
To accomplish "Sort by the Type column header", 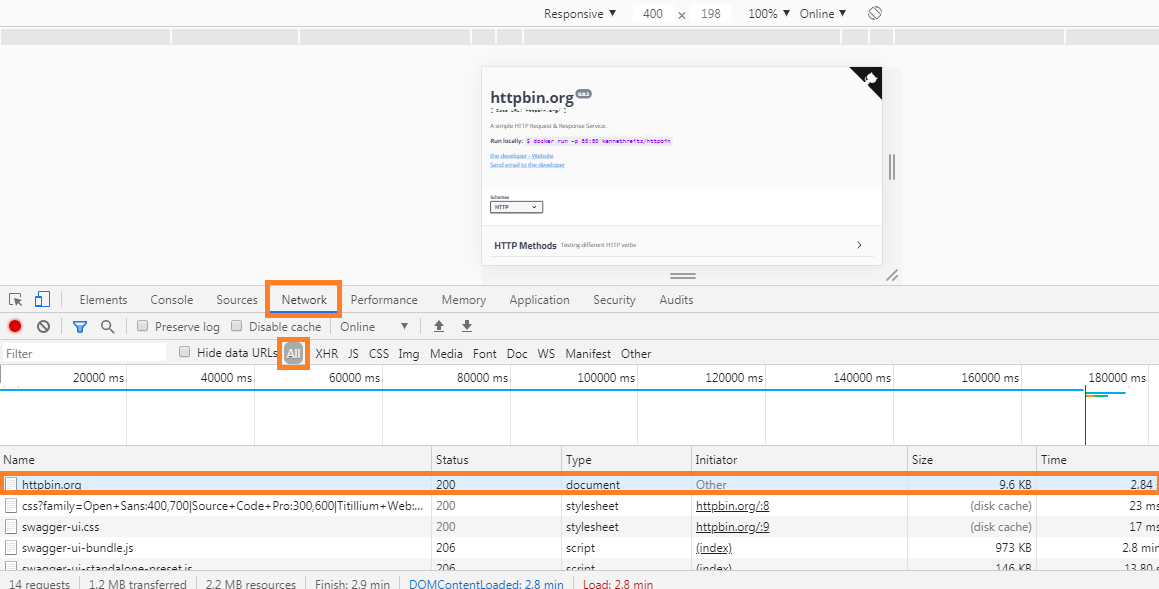I will (x=627, y=460).
